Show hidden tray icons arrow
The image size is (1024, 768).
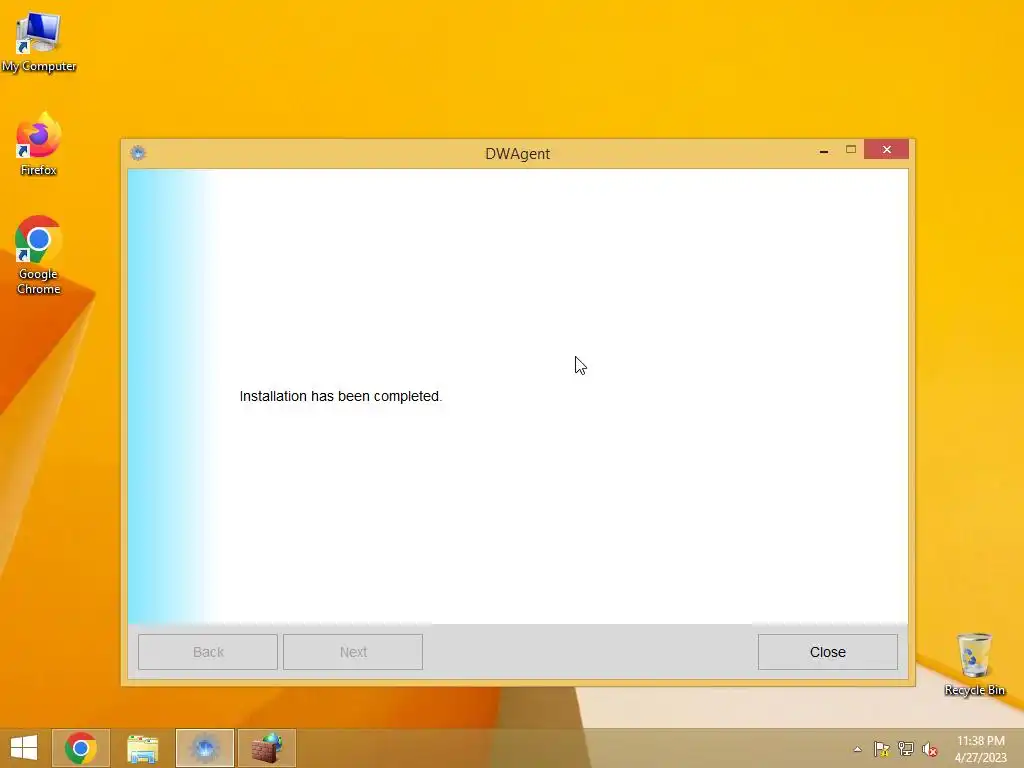click(857, 749)
